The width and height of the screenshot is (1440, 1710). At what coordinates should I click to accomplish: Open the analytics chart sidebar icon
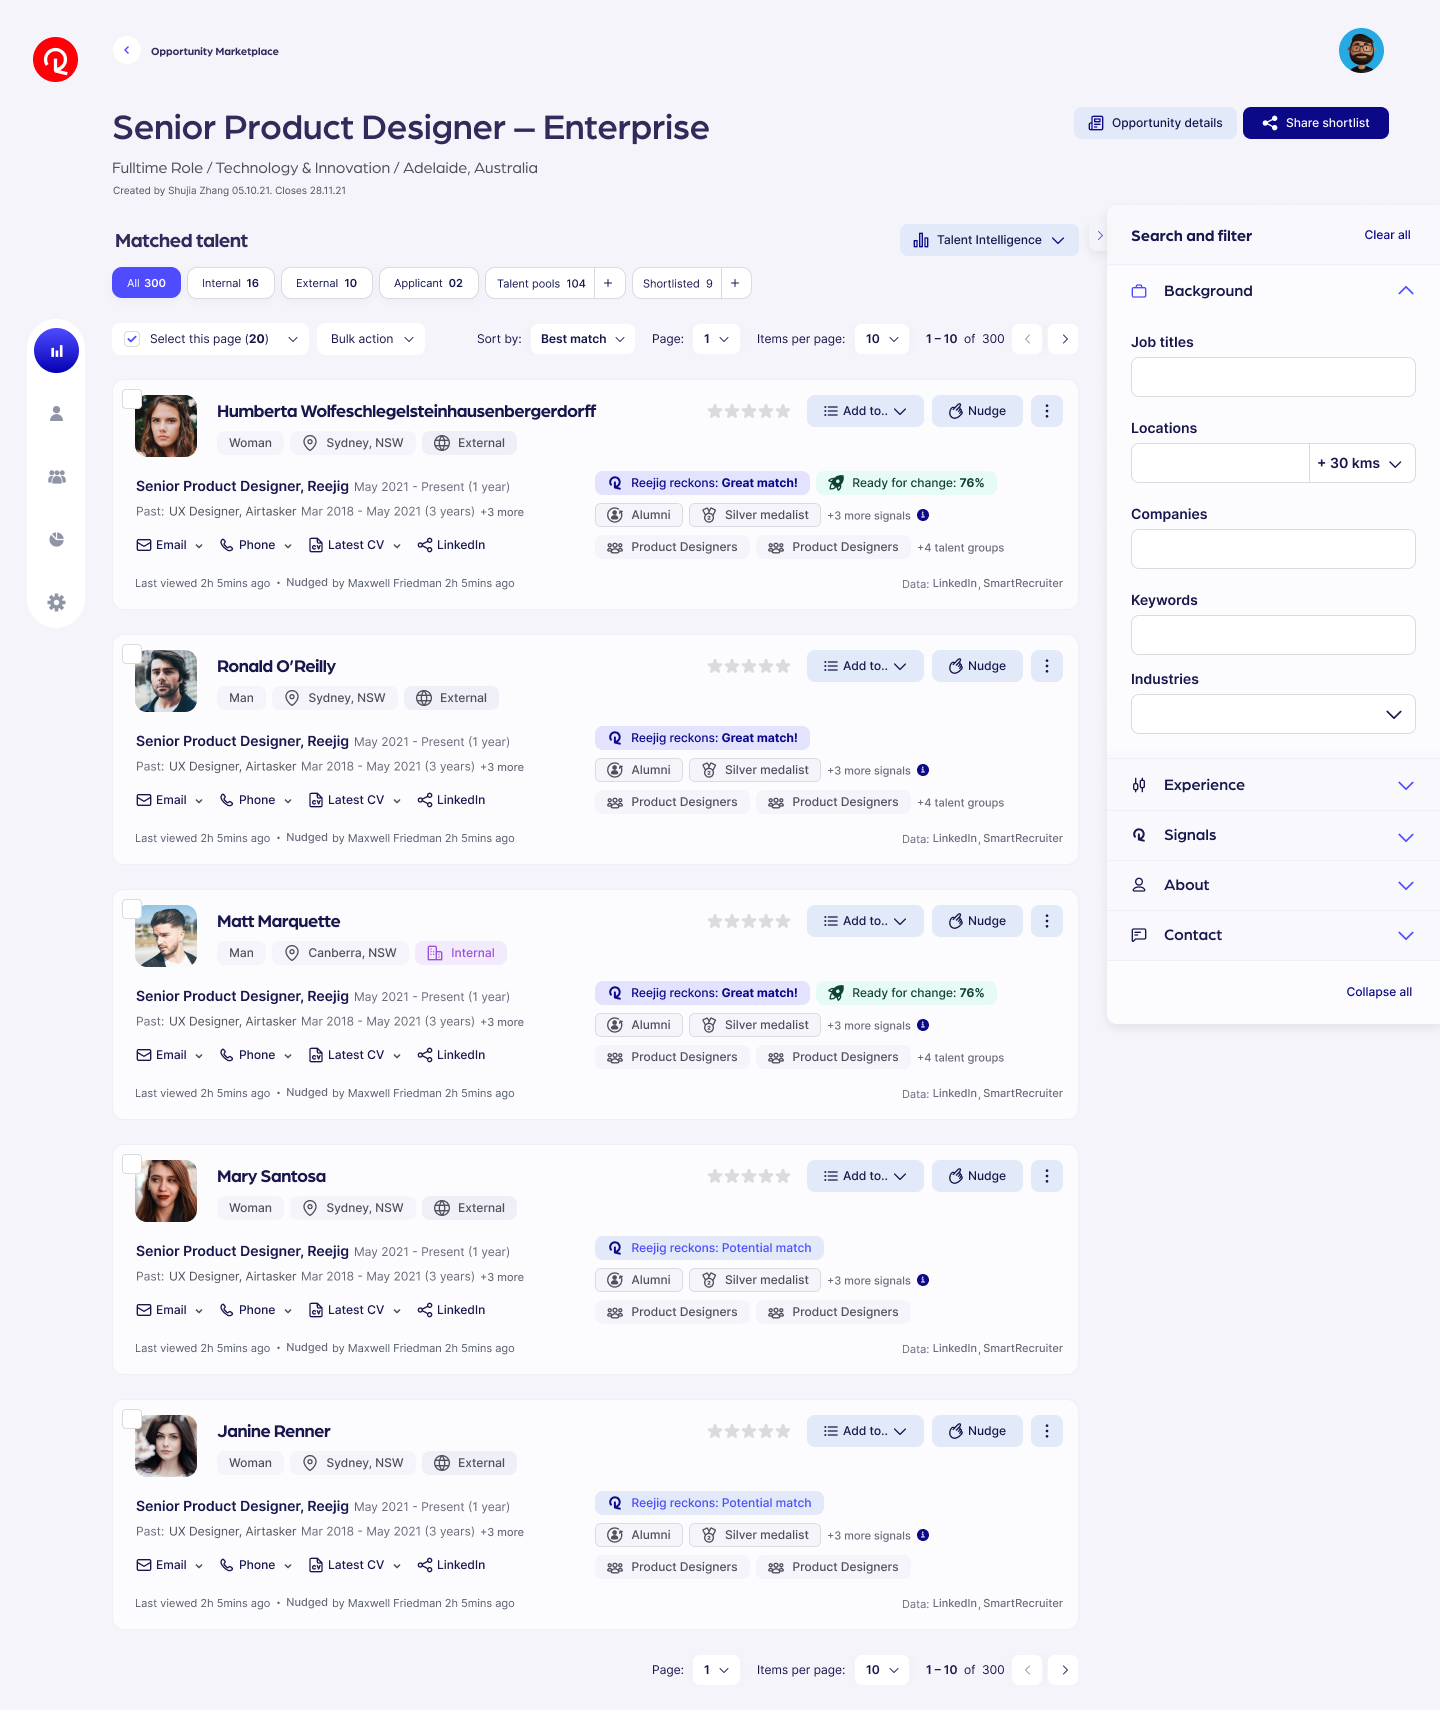[x=56, y=351]
